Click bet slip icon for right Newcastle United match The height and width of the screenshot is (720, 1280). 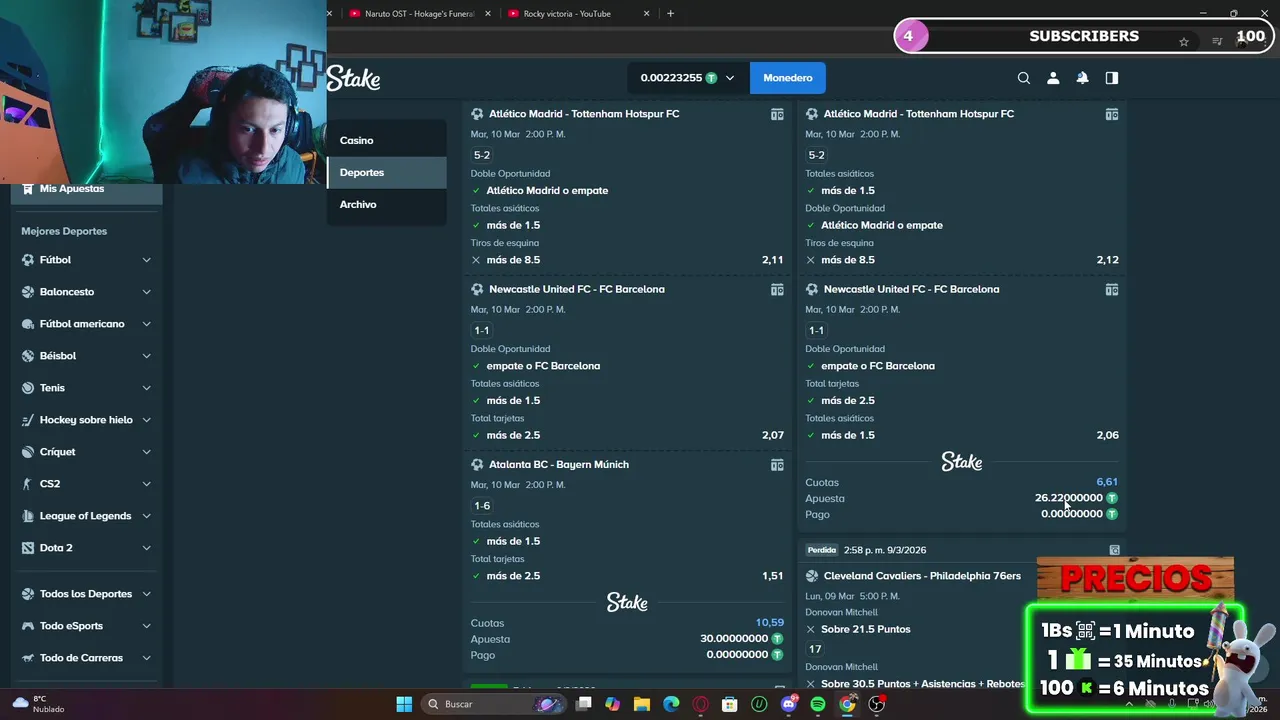coord(1111,290)
